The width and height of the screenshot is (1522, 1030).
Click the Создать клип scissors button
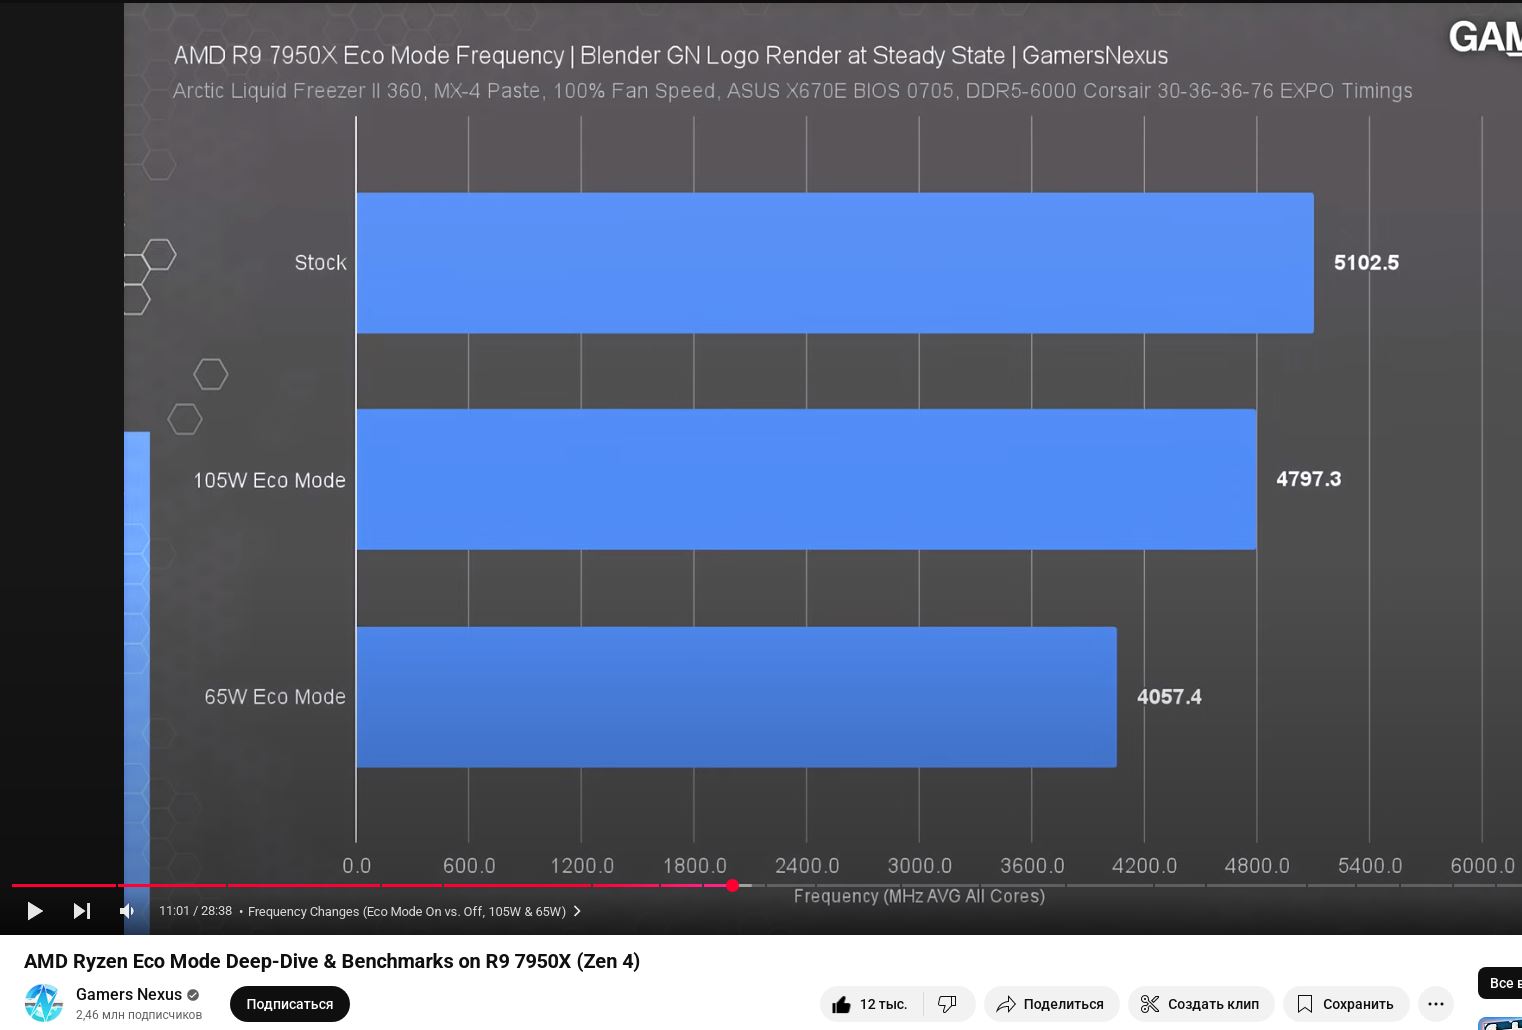1201,1004
